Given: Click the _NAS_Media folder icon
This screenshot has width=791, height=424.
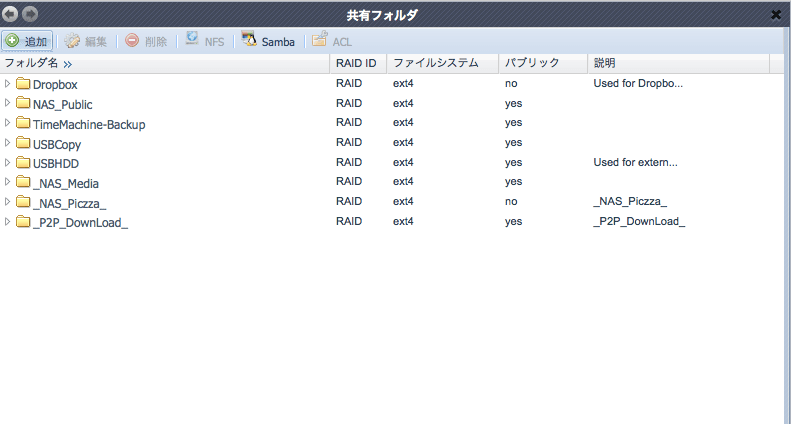Looking at the screenshot, I should click(x=23, y=181).
